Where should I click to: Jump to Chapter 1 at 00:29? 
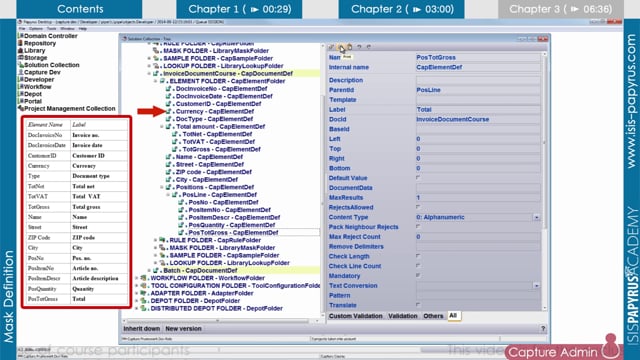coord(239,9)
